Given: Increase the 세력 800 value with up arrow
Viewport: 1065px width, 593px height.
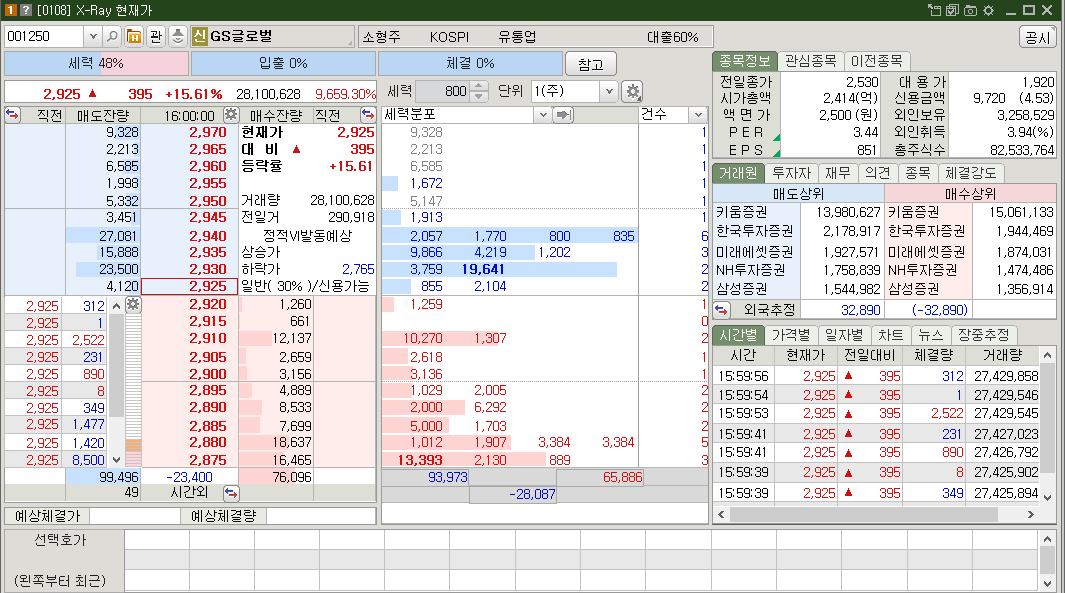Looking at the screenshot, I should pos(479,86).
